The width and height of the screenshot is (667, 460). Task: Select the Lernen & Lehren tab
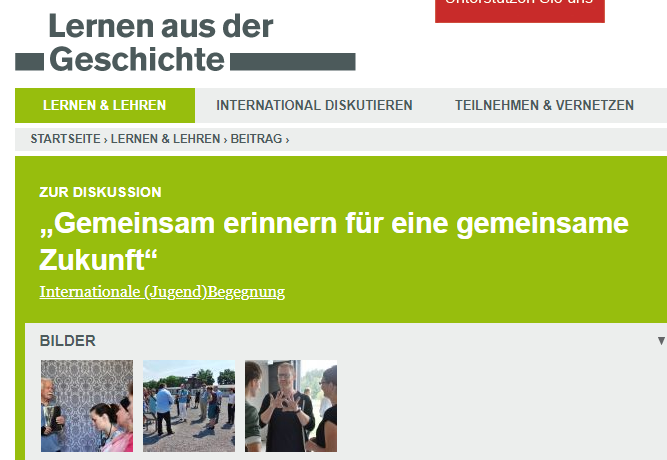104,105
